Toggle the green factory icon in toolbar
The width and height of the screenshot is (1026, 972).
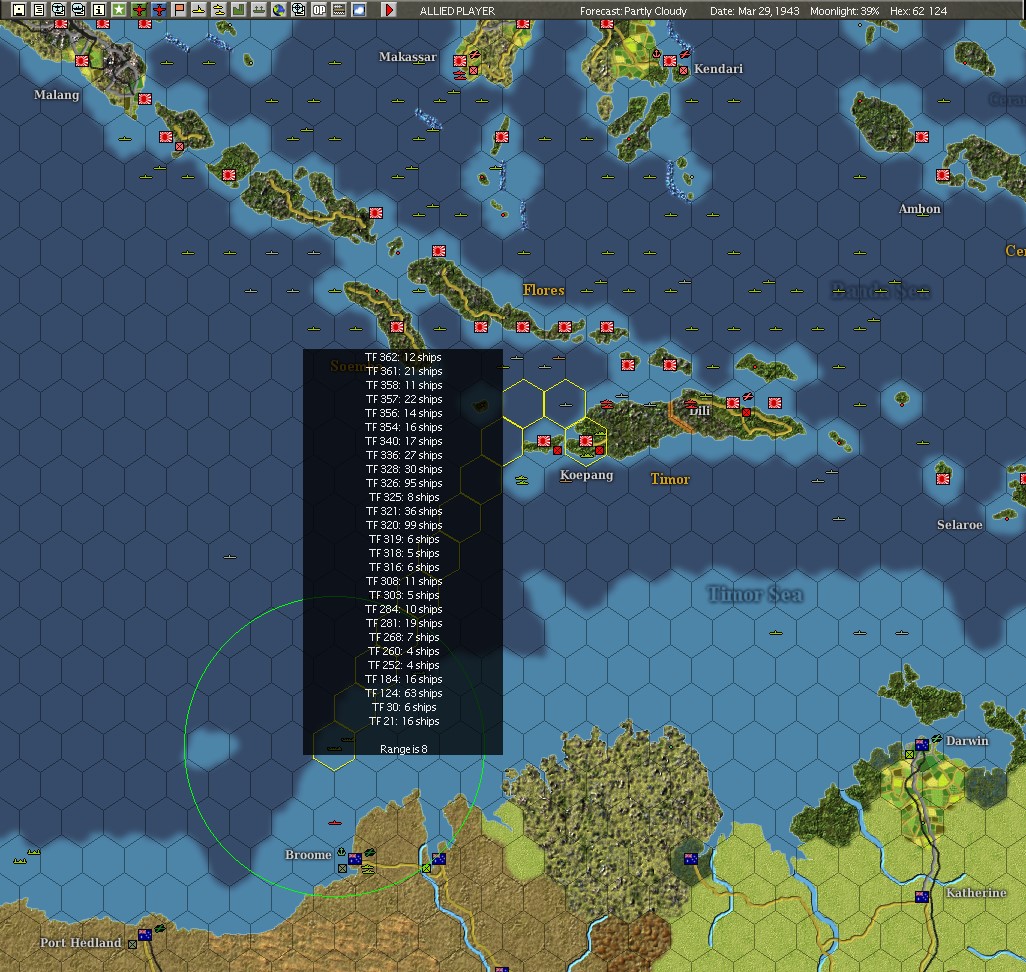pos(239,9)
